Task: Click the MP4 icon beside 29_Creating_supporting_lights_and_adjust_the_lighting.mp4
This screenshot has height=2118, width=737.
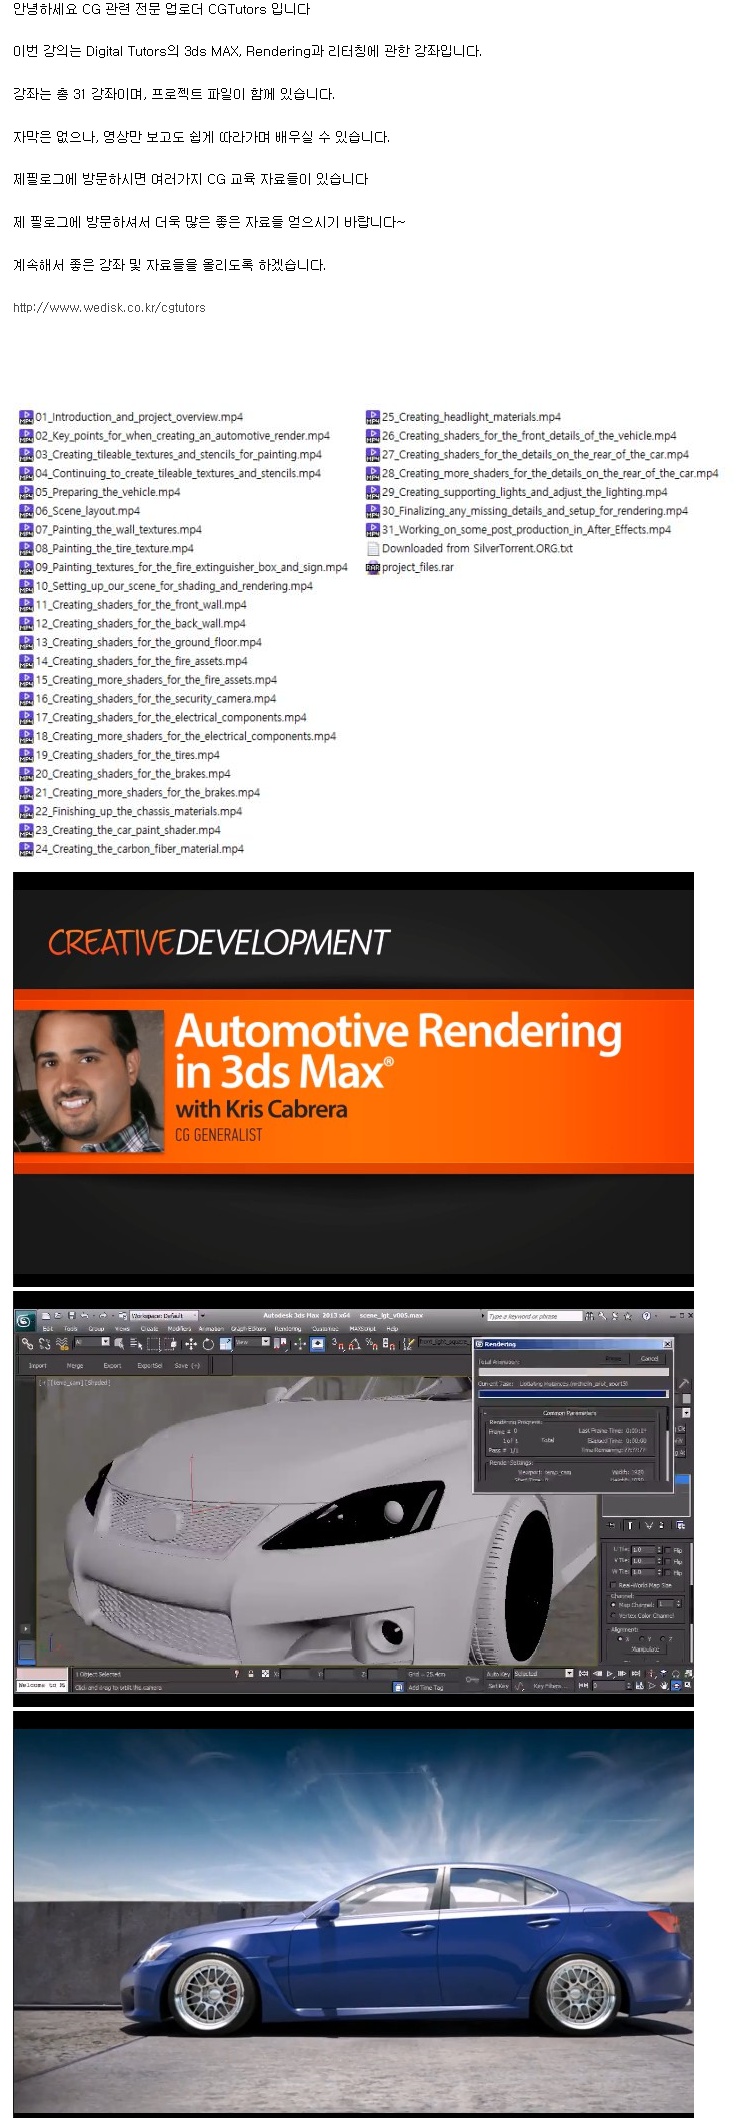Action: (x=373, y=492)
